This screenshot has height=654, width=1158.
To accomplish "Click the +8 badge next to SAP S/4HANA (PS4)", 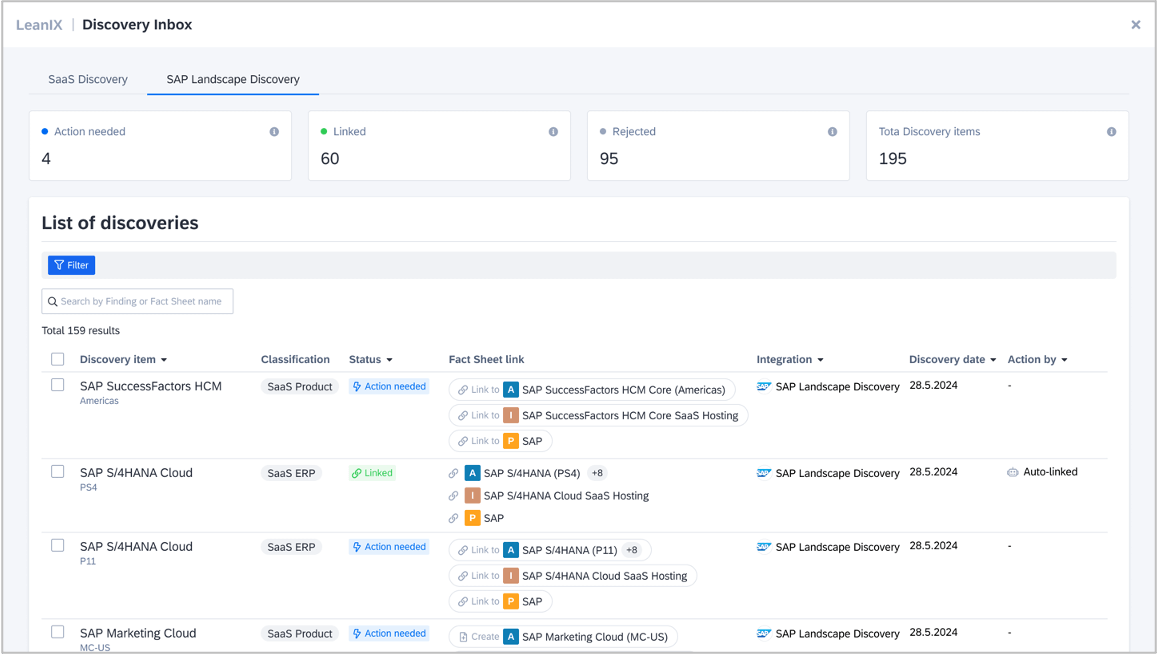I will pyautogui.click(x=596, y=472).
